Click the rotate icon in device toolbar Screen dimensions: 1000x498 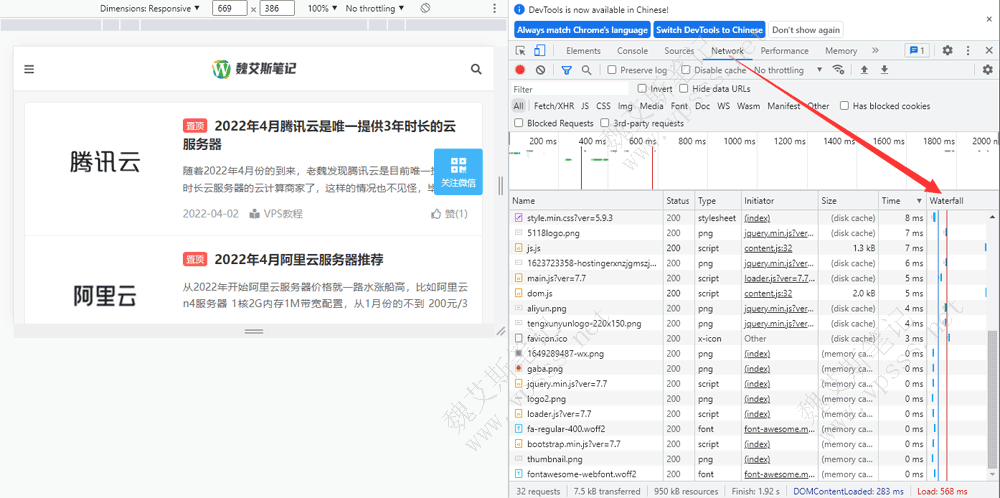(426, 8)
